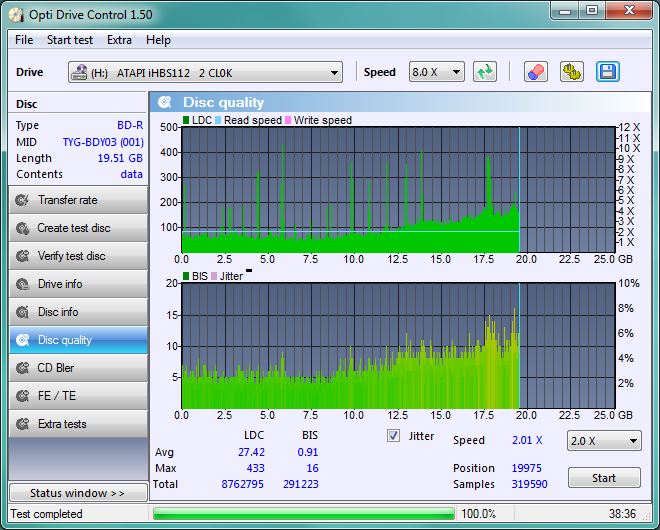This screenshot has height=530, width=660.
Task: Click the Length value 19.51 GB
Action: click(x=120, y=158)
